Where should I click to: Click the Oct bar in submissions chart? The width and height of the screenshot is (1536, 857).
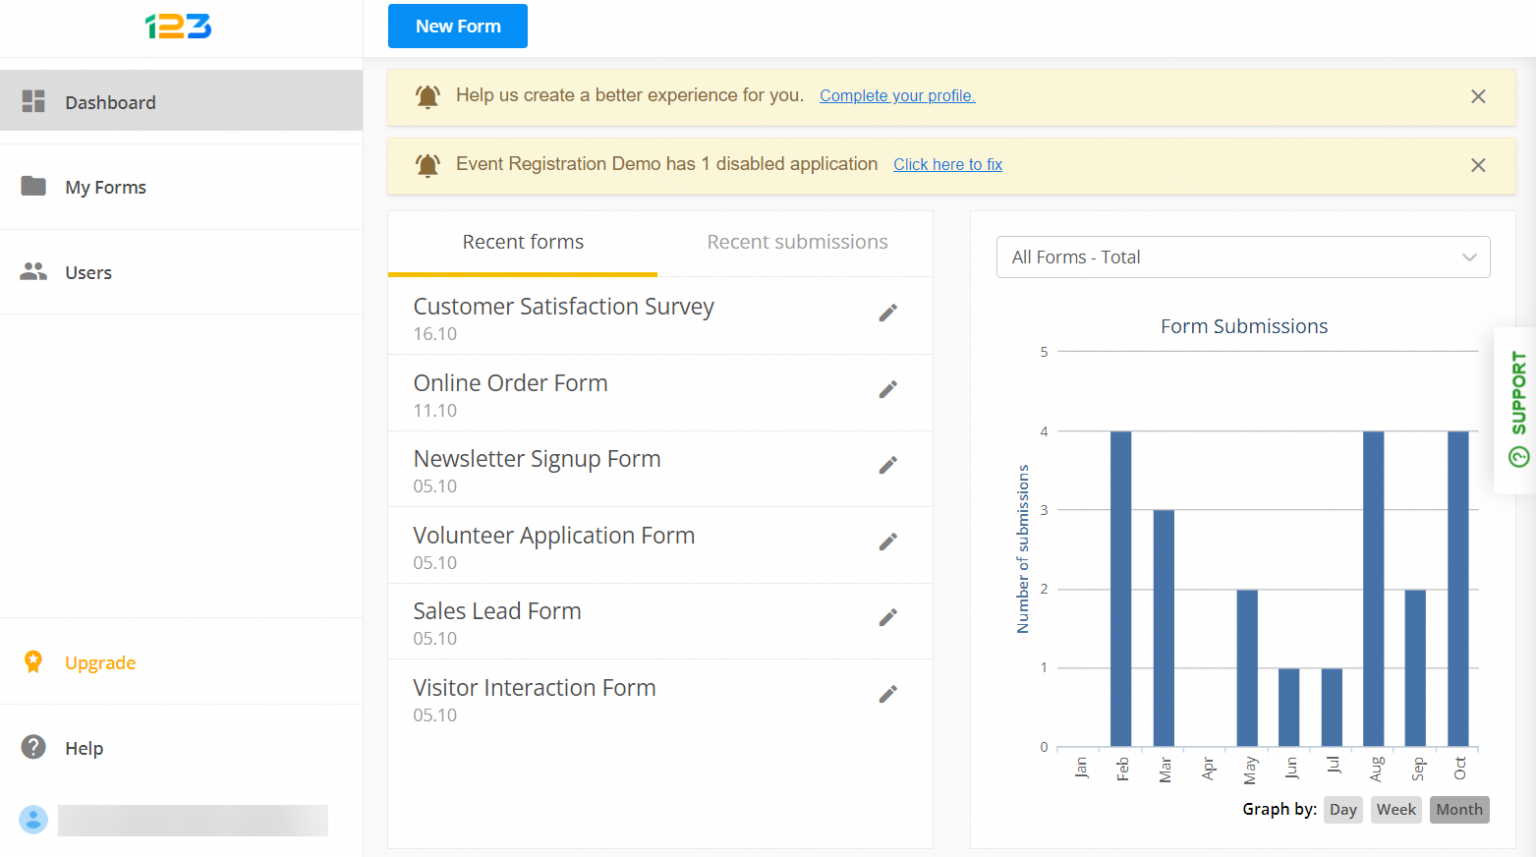tap(1458, 589)
